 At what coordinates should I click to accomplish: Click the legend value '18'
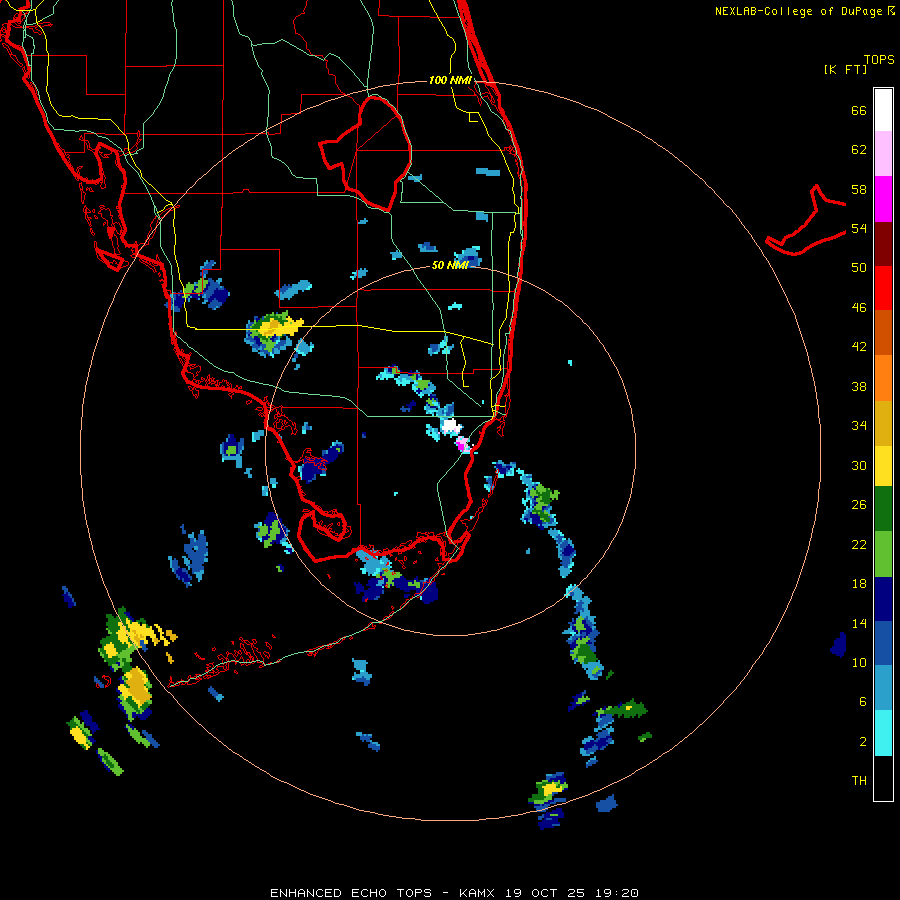click(x=859, y=584)
